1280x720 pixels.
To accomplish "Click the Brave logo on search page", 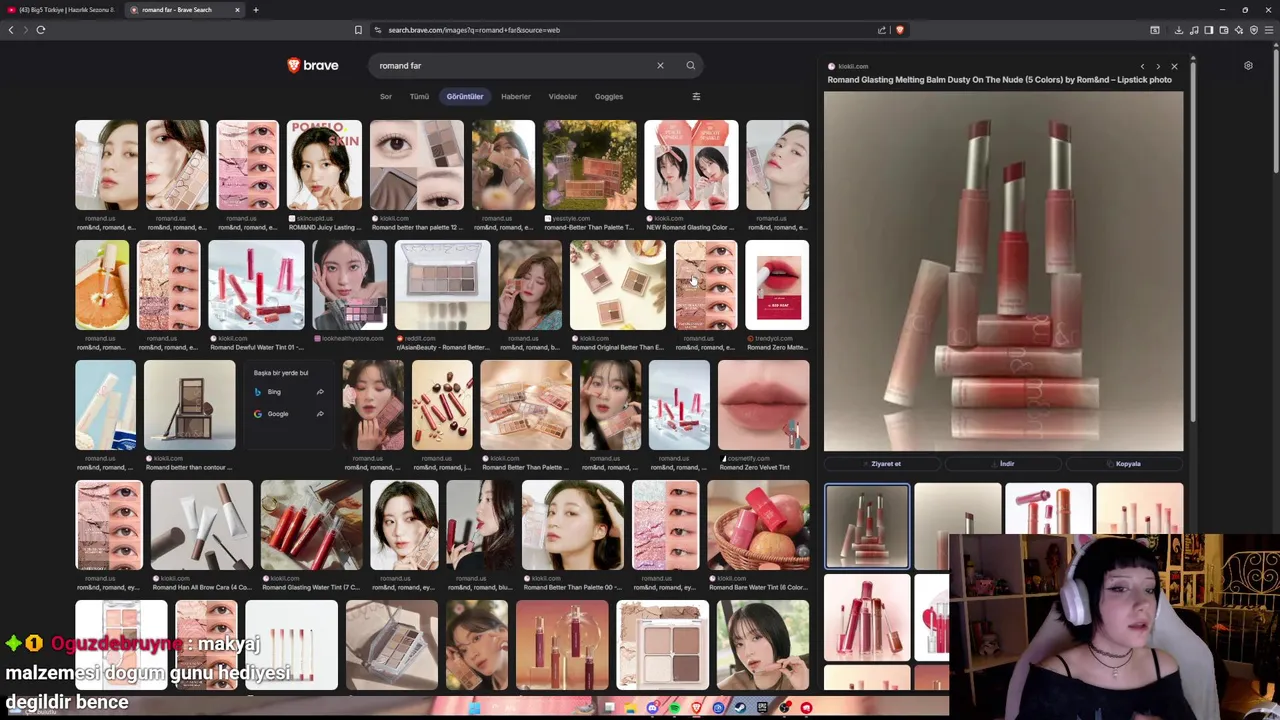I will [x=313, y=65].
